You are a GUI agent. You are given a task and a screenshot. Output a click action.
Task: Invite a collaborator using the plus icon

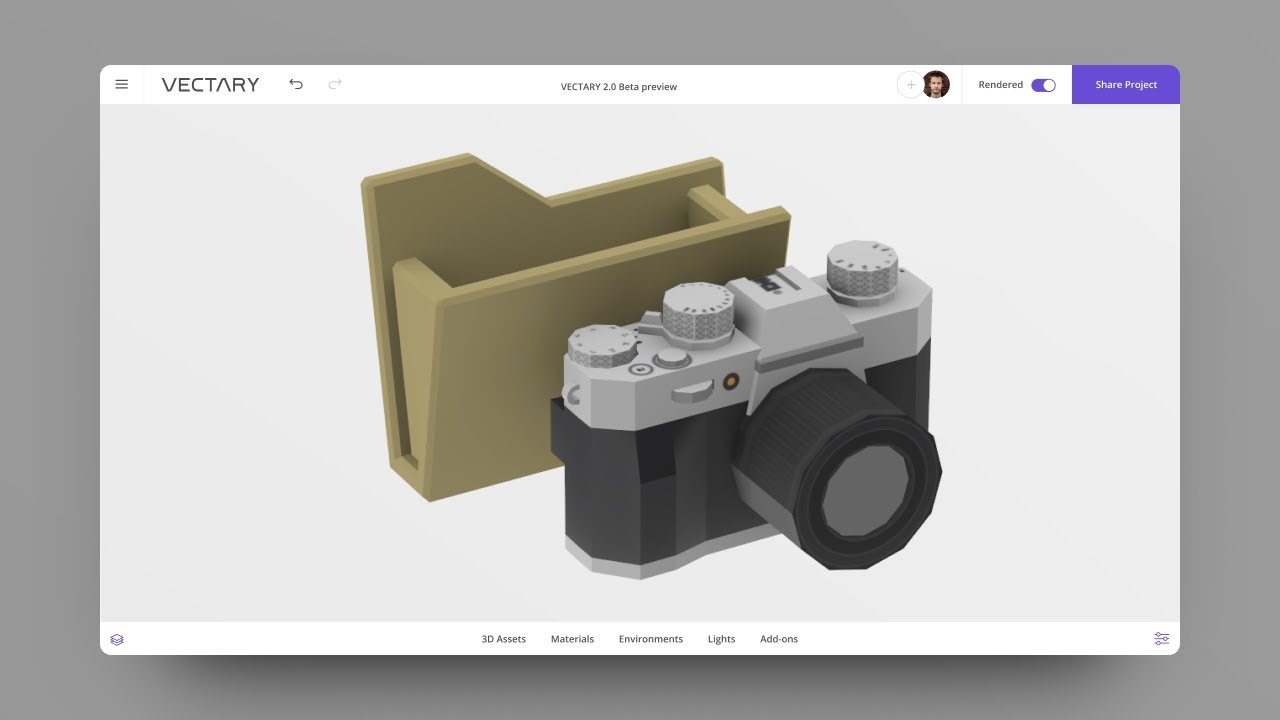(910, 85)
